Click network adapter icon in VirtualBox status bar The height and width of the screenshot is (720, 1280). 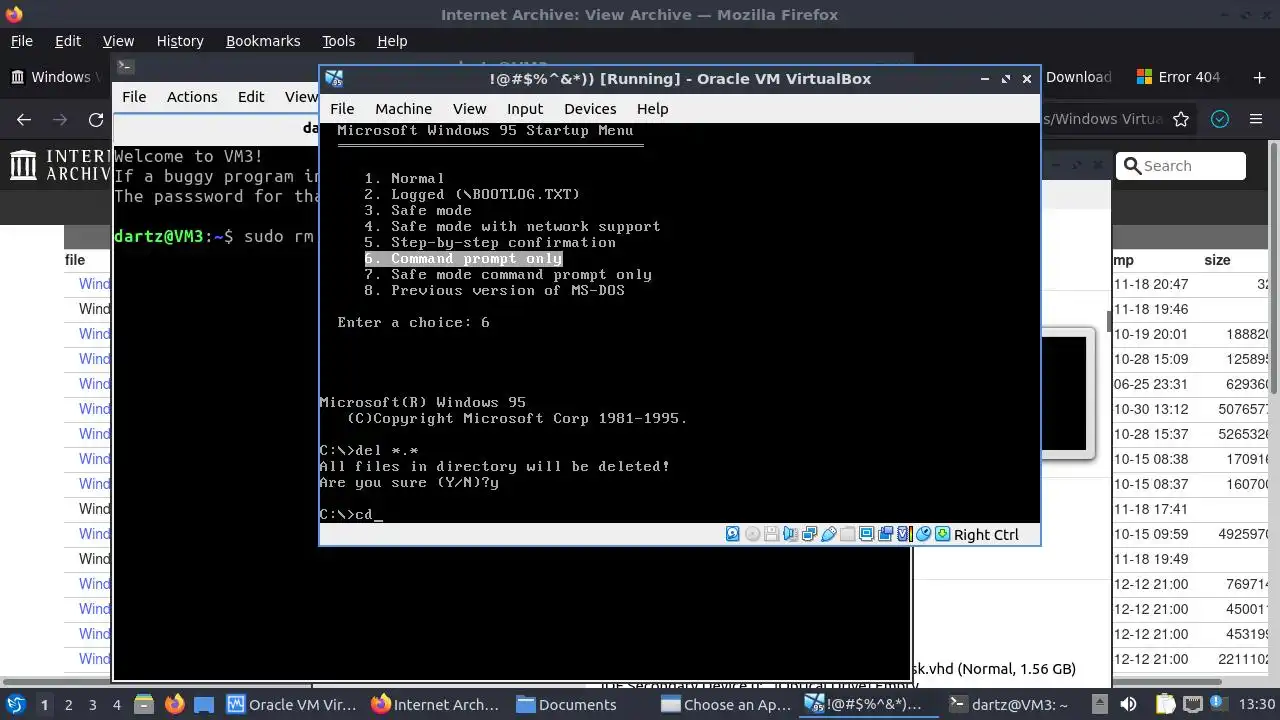point(809,534)
